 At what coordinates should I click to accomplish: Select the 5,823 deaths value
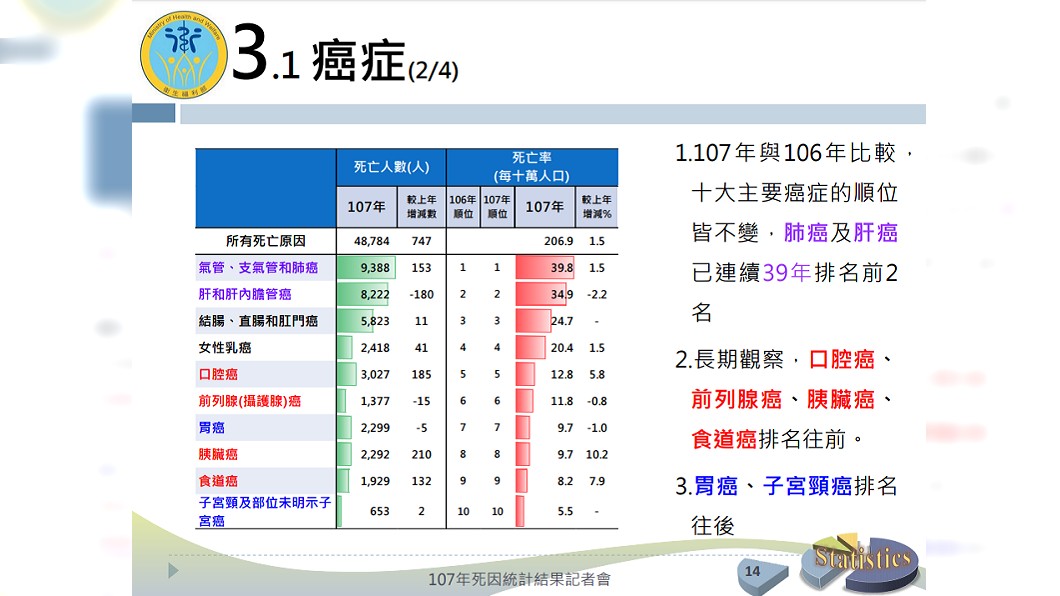tap(375, 321)
